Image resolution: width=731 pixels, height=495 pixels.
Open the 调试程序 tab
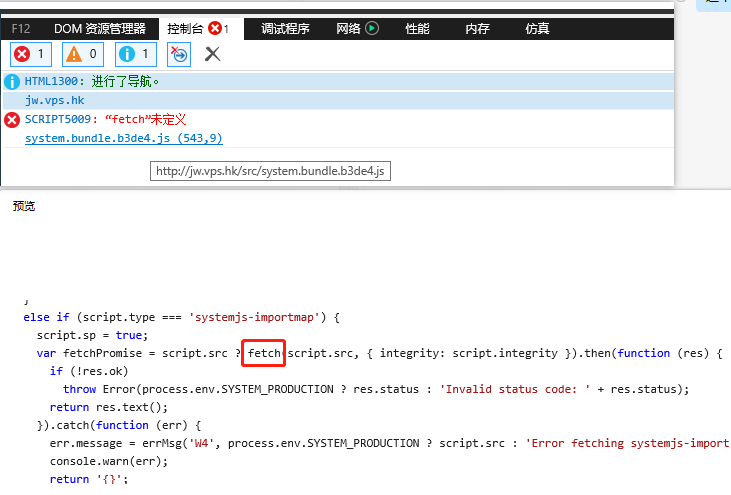[x=285, y=29]
